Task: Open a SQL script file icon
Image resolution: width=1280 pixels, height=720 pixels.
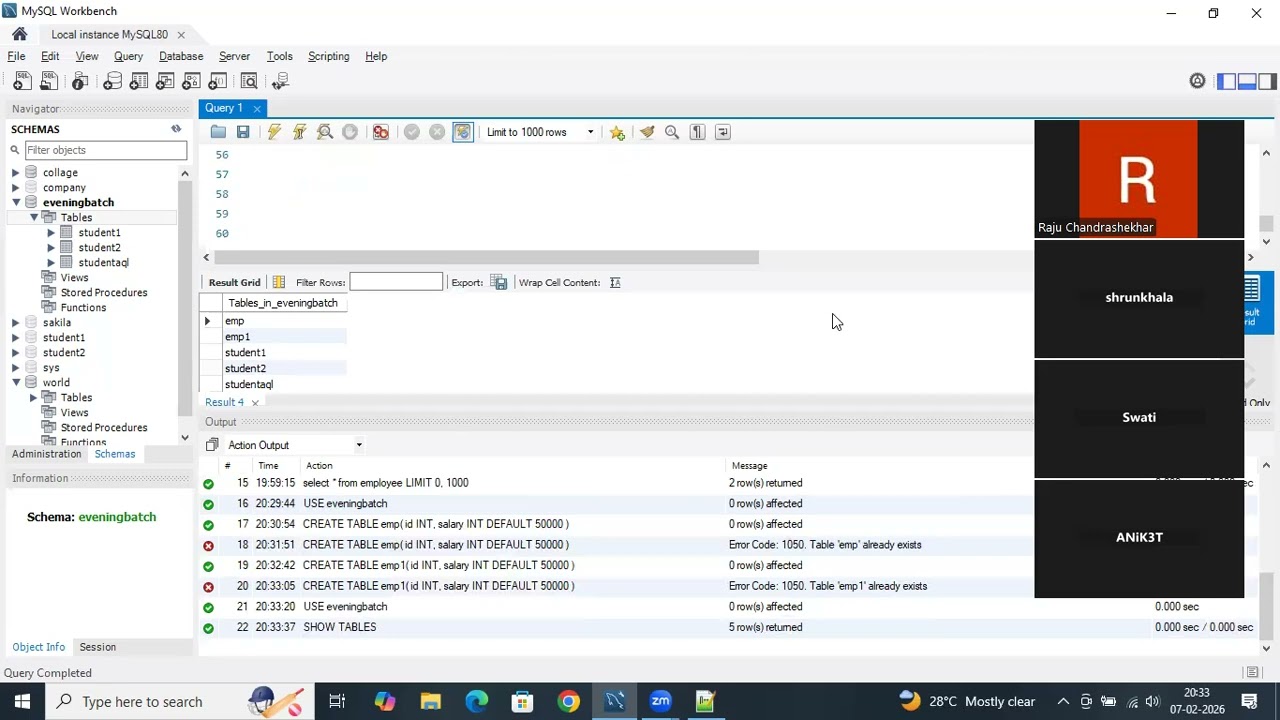Action: [48, 81]
